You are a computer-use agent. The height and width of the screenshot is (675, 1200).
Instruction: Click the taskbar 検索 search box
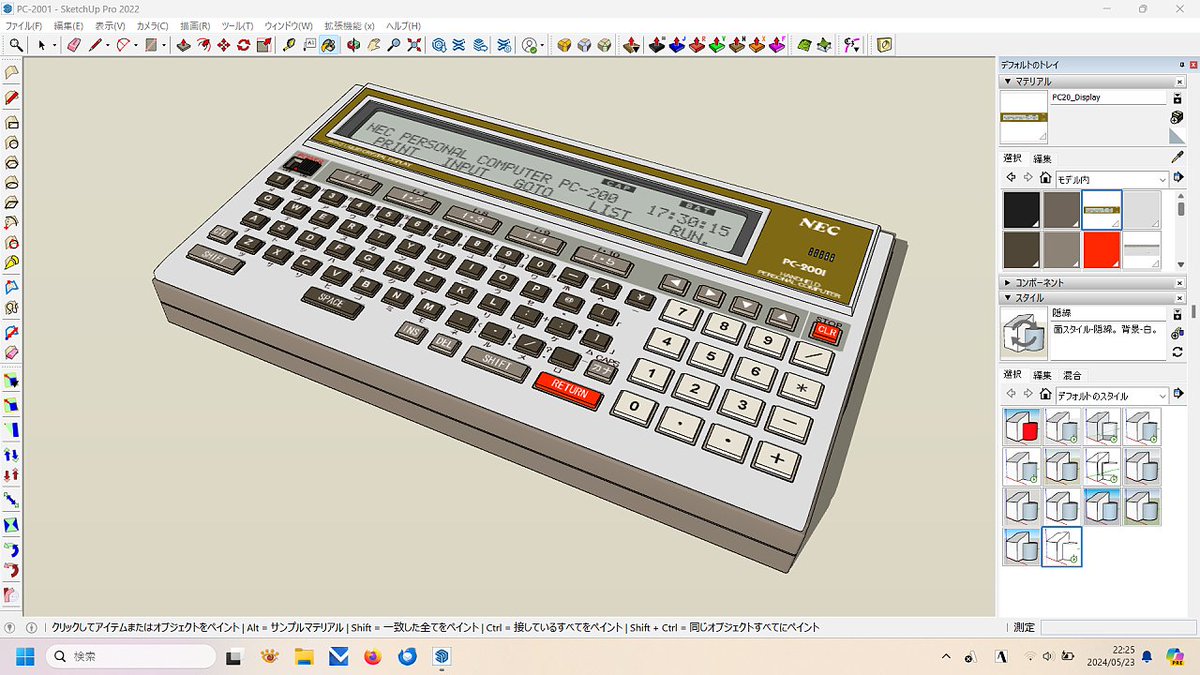tap(130, 656)
